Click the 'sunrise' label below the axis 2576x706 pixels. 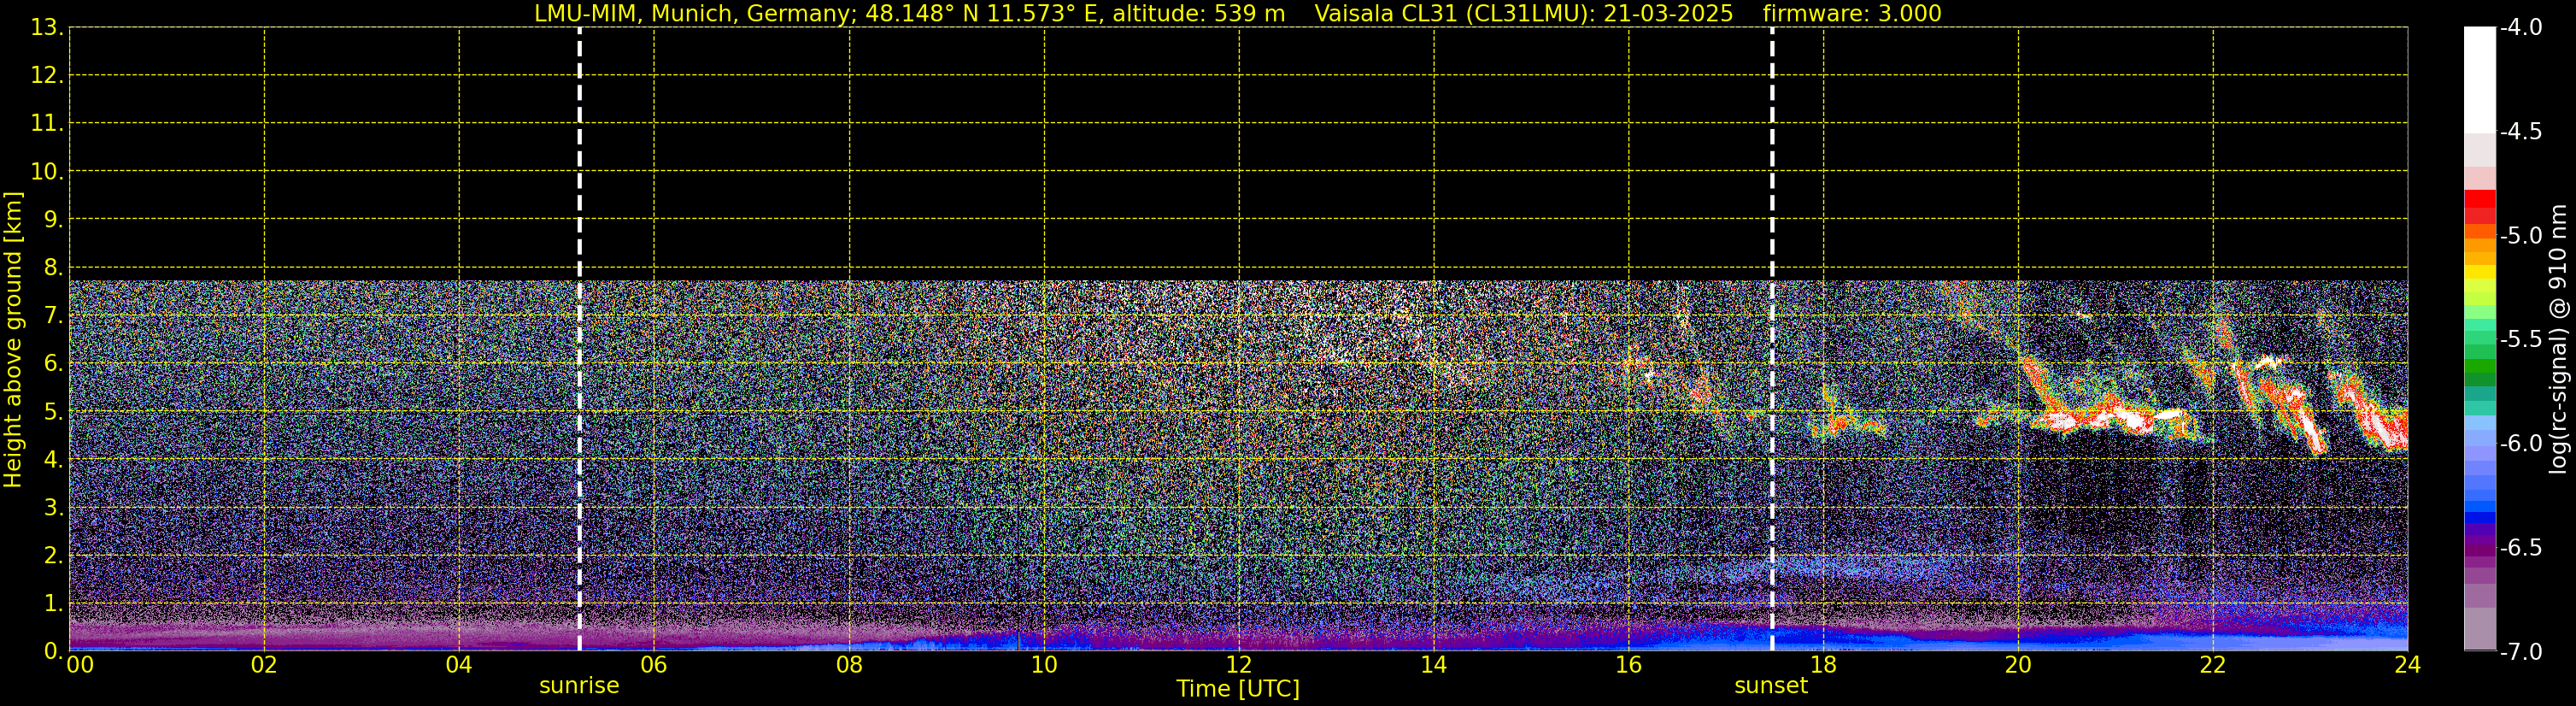pos(579,686)
